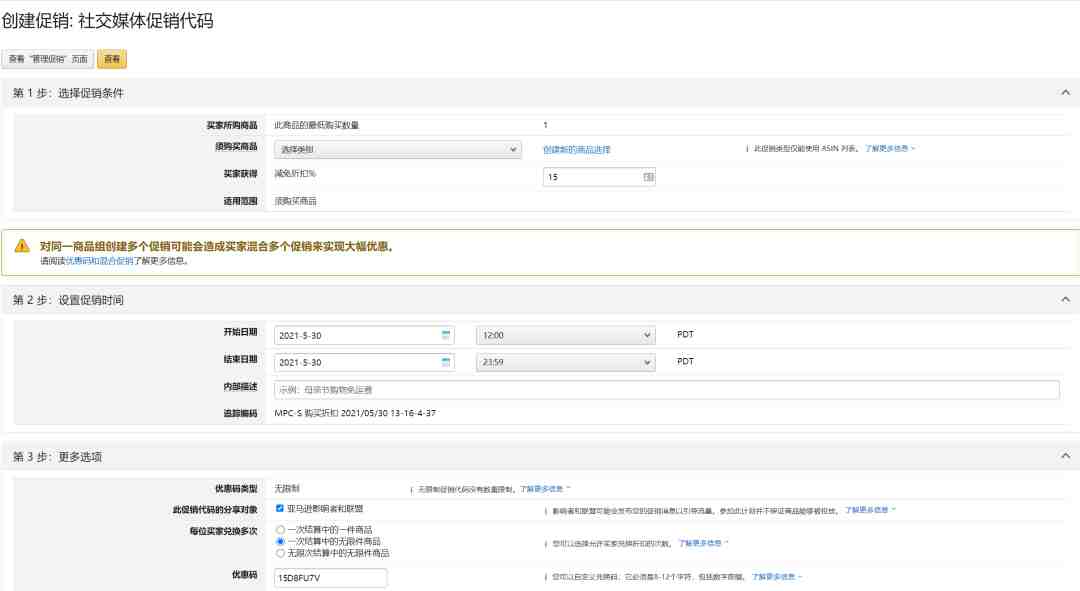Image resolution: width=1080 pixels, height=591 pixels.
Task: Open the 优惠码和混合促销 link in the warning
Action: click(x=99, y=261)
